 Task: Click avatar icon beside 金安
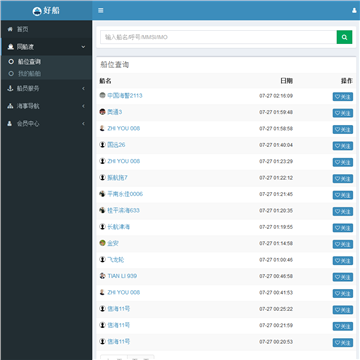(103, 243)
